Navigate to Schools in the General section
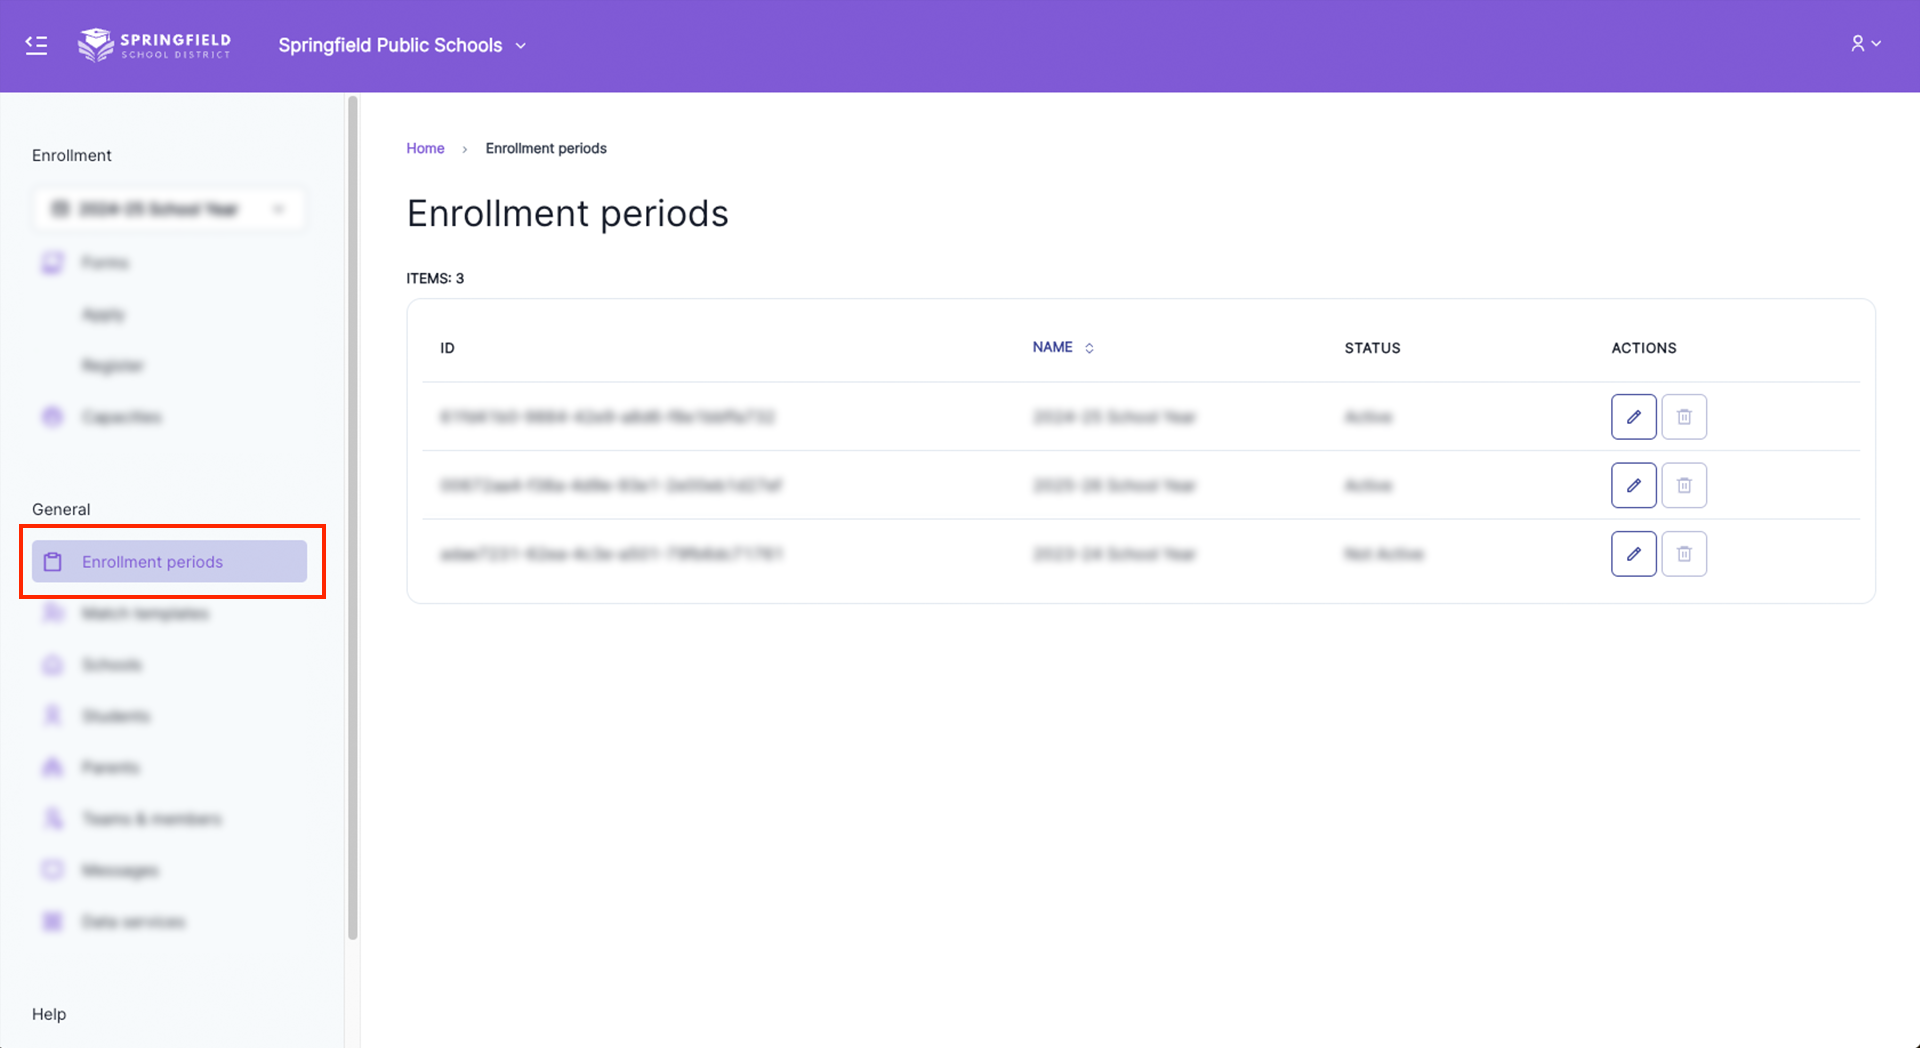 pos(111,665)
